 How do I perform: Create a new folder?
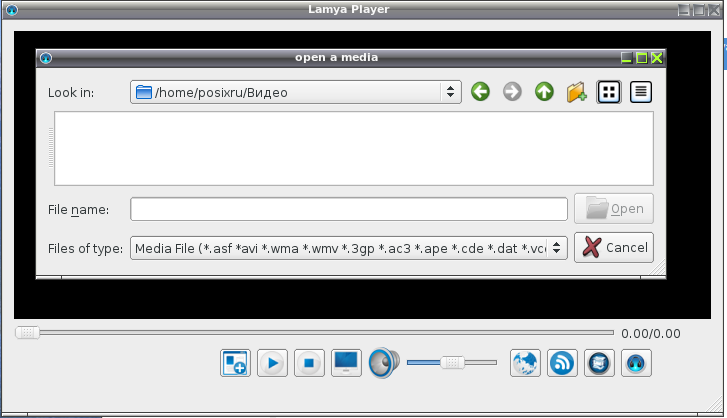(576, 92)
